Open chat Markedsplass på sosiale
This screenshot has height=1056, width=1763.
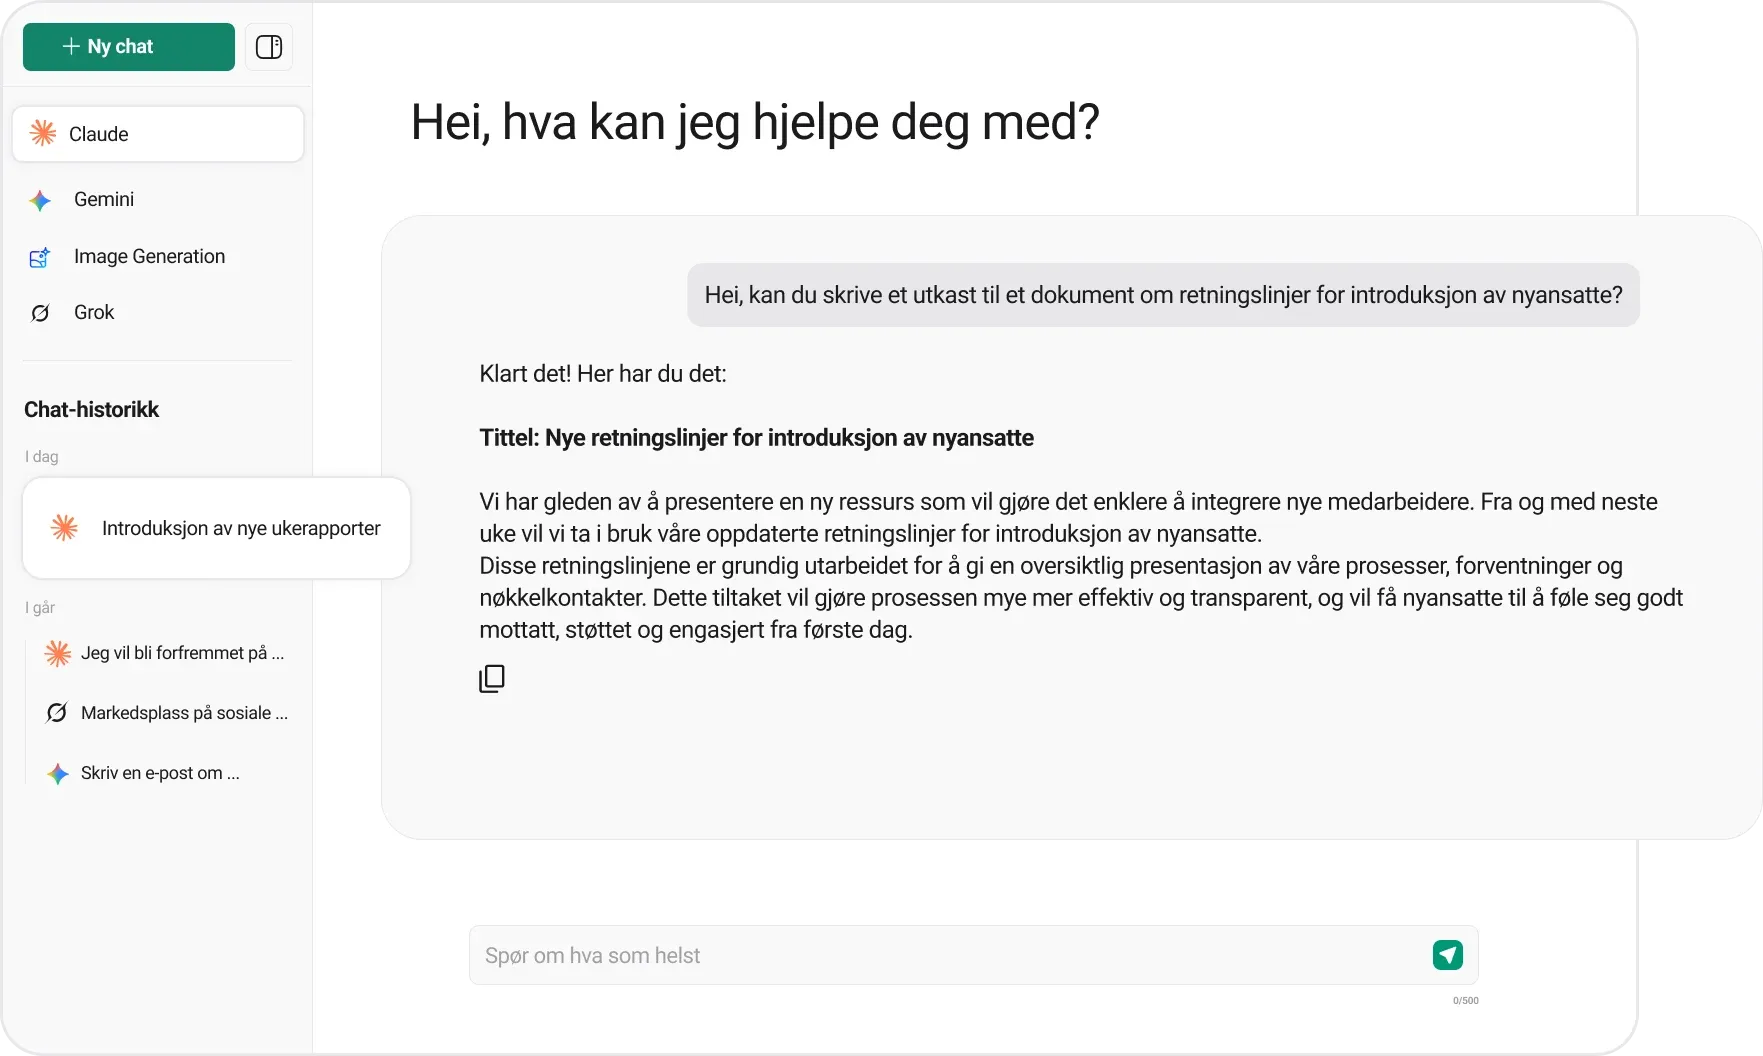(184, 713)
